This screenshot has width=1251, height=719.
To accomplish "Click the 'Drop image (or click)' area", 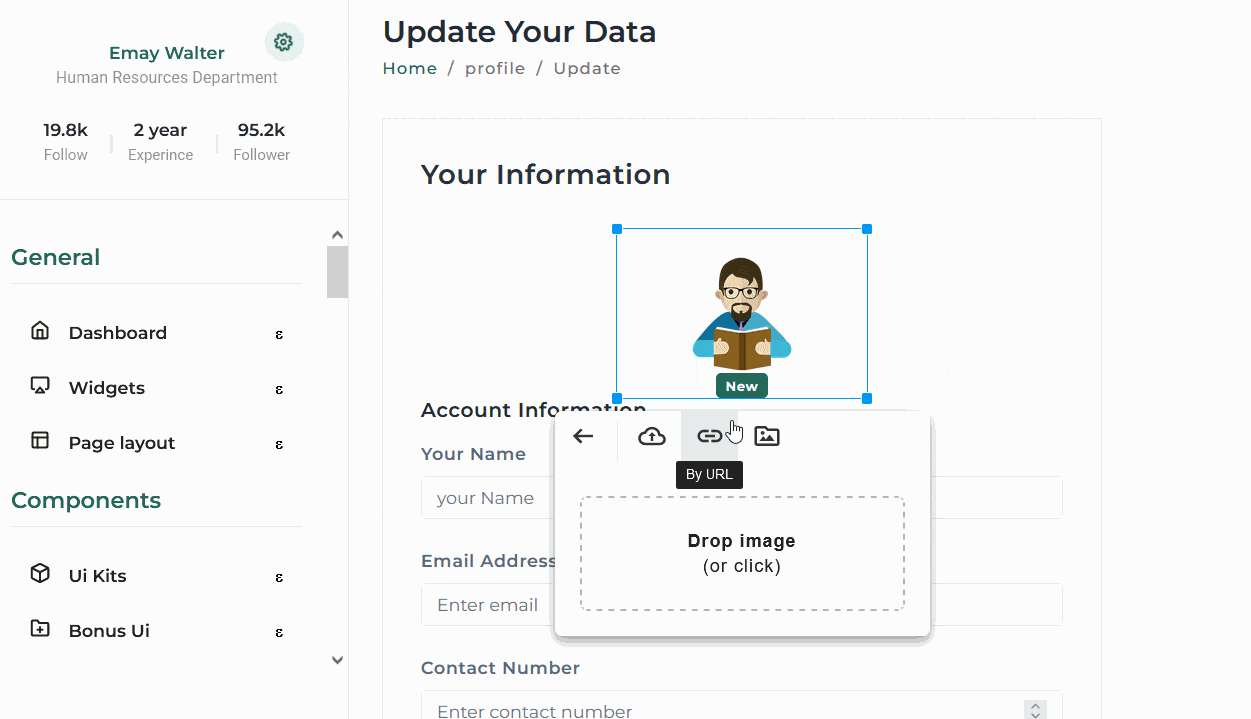I will click(x=741, y=552).
